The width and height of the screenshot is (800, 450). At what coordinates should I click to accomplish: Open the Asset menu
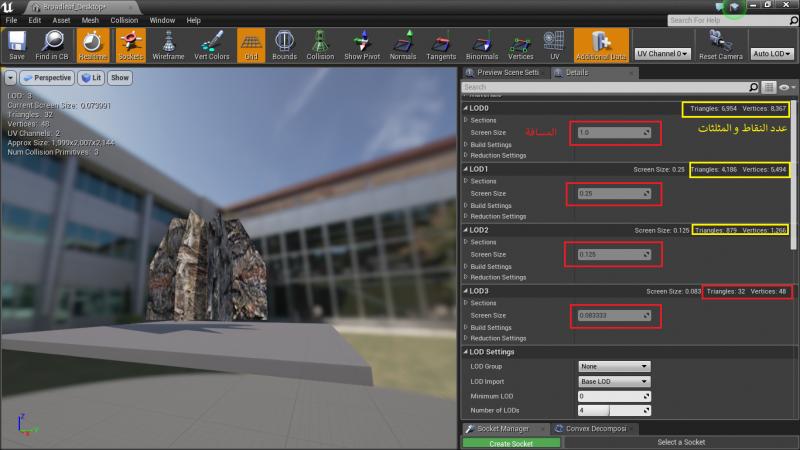tap(61, 20)
